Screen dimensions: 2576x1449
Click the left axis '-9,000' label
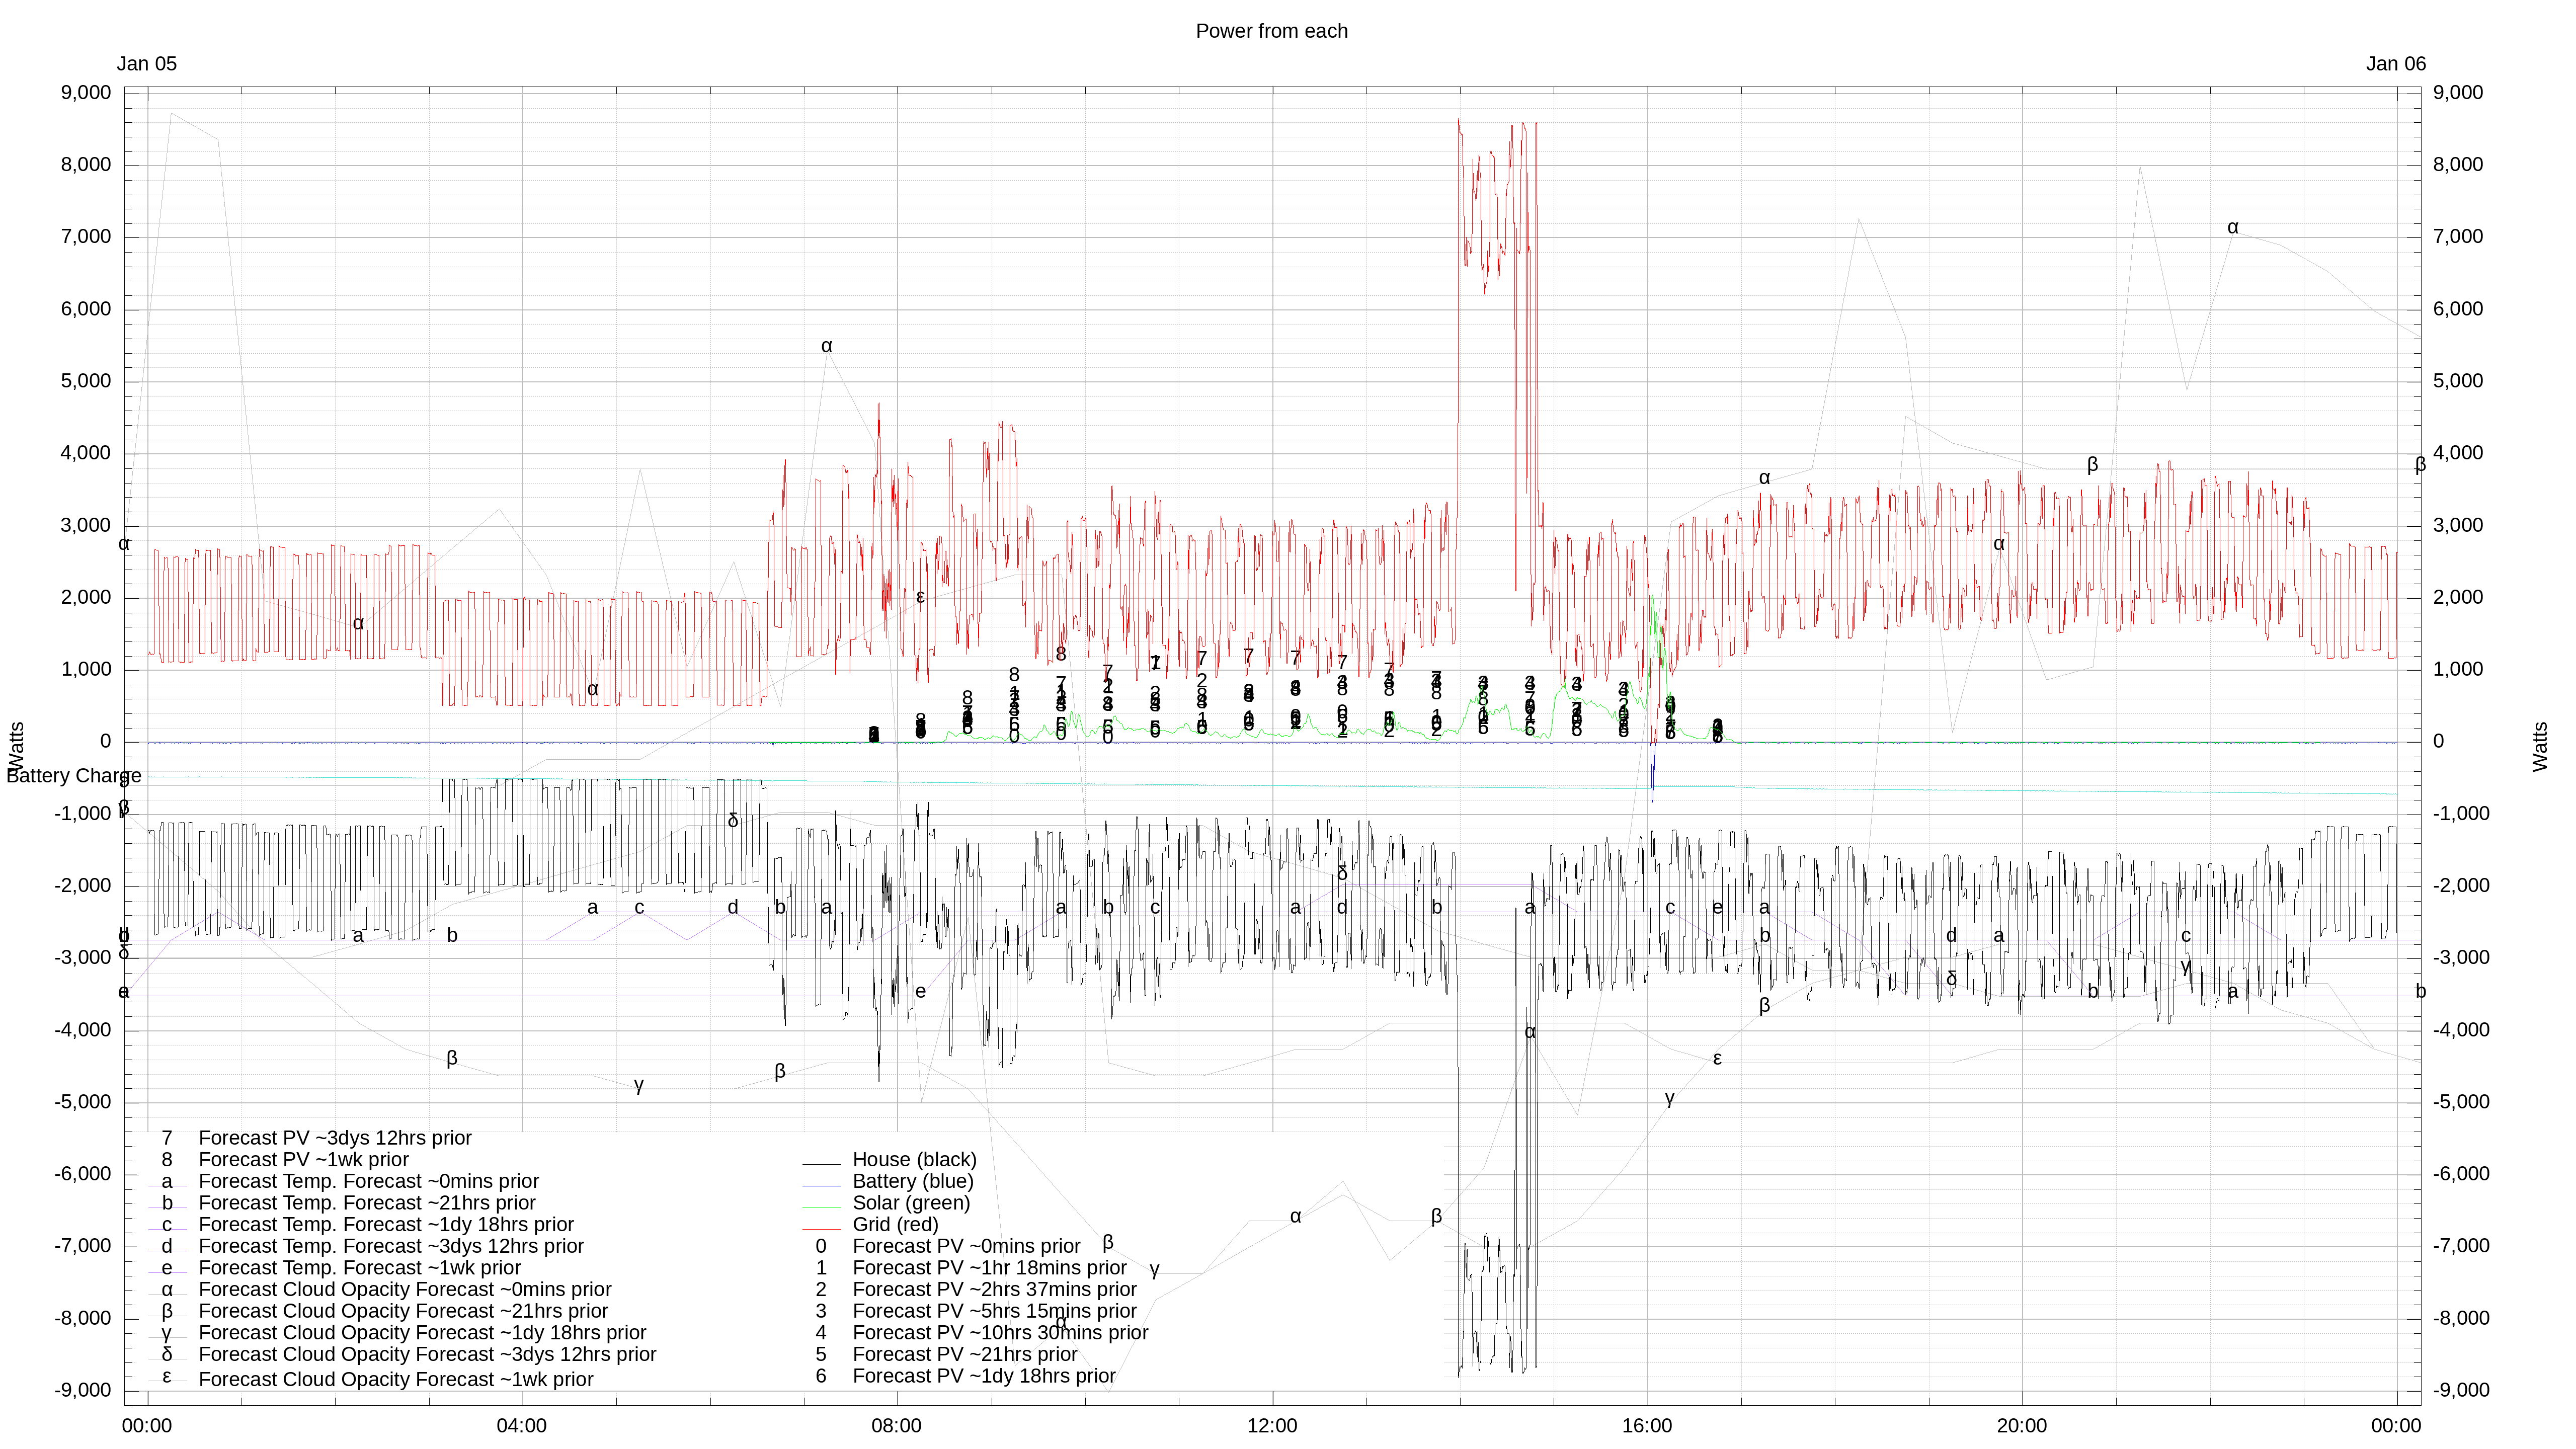[x=83, y=1391]
